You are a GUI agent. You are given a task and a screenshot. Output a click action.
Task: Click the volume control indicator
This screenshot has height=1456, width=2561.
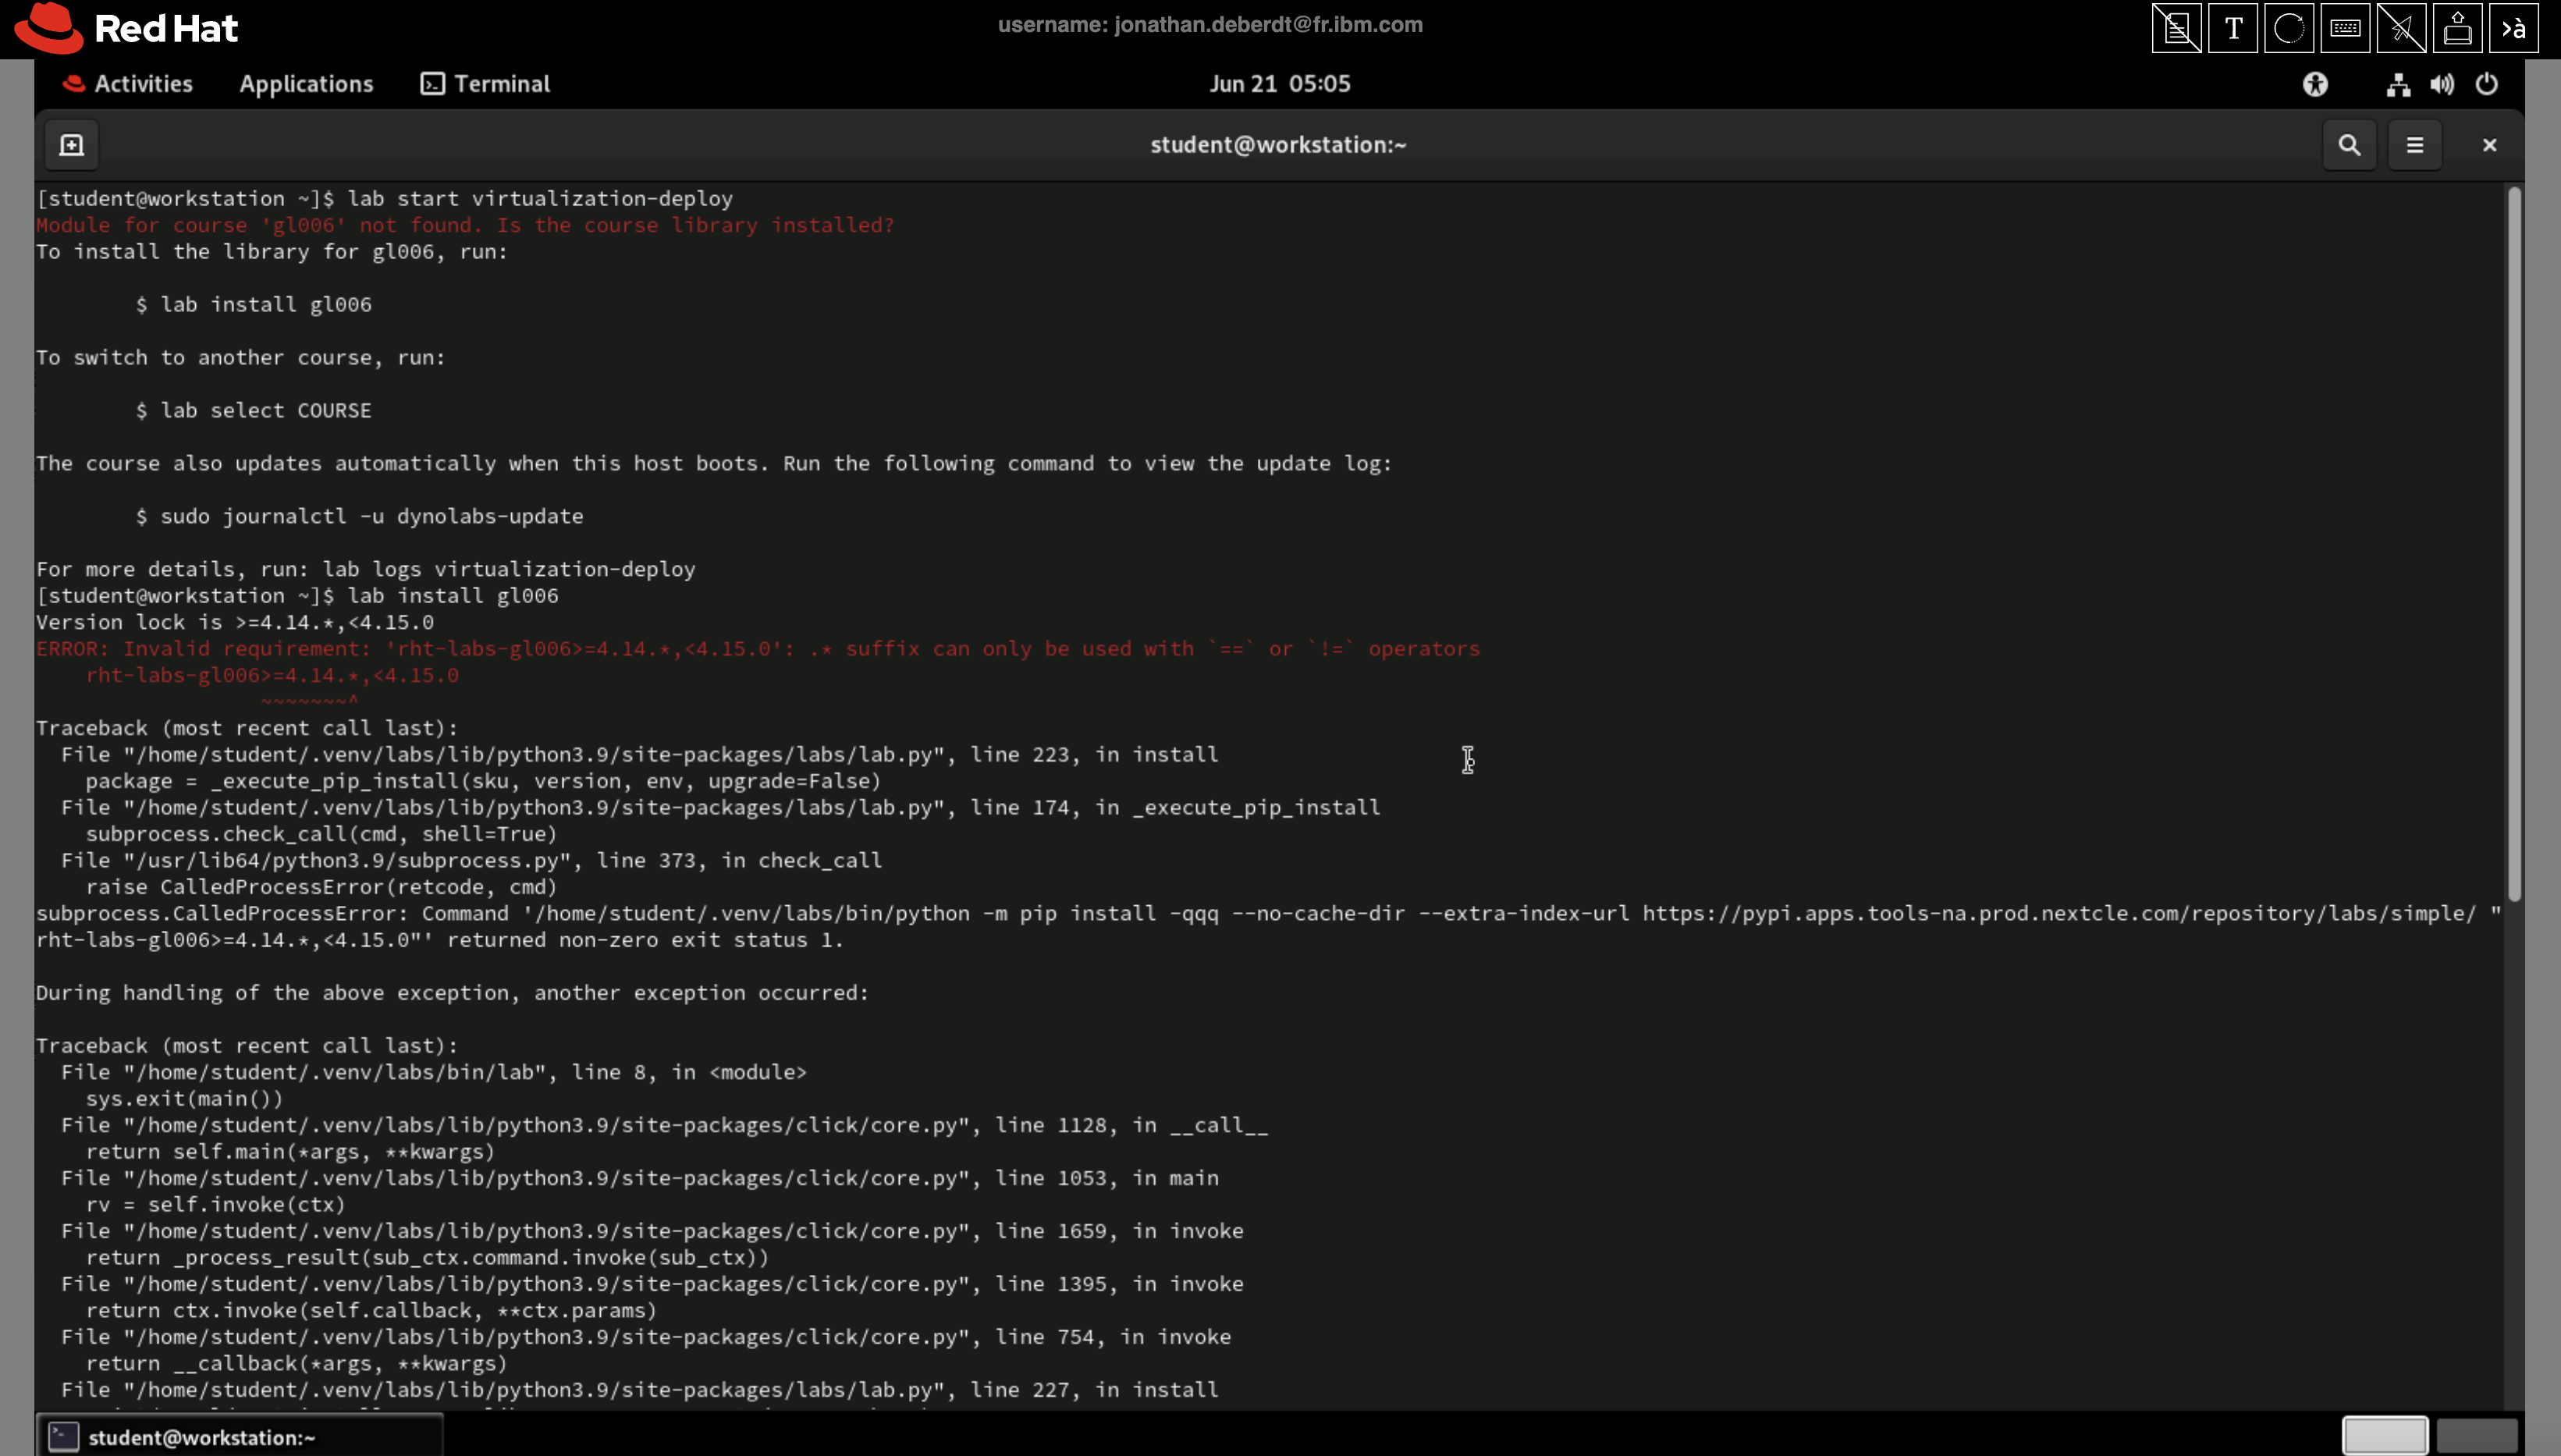[x=2440, y=84]
